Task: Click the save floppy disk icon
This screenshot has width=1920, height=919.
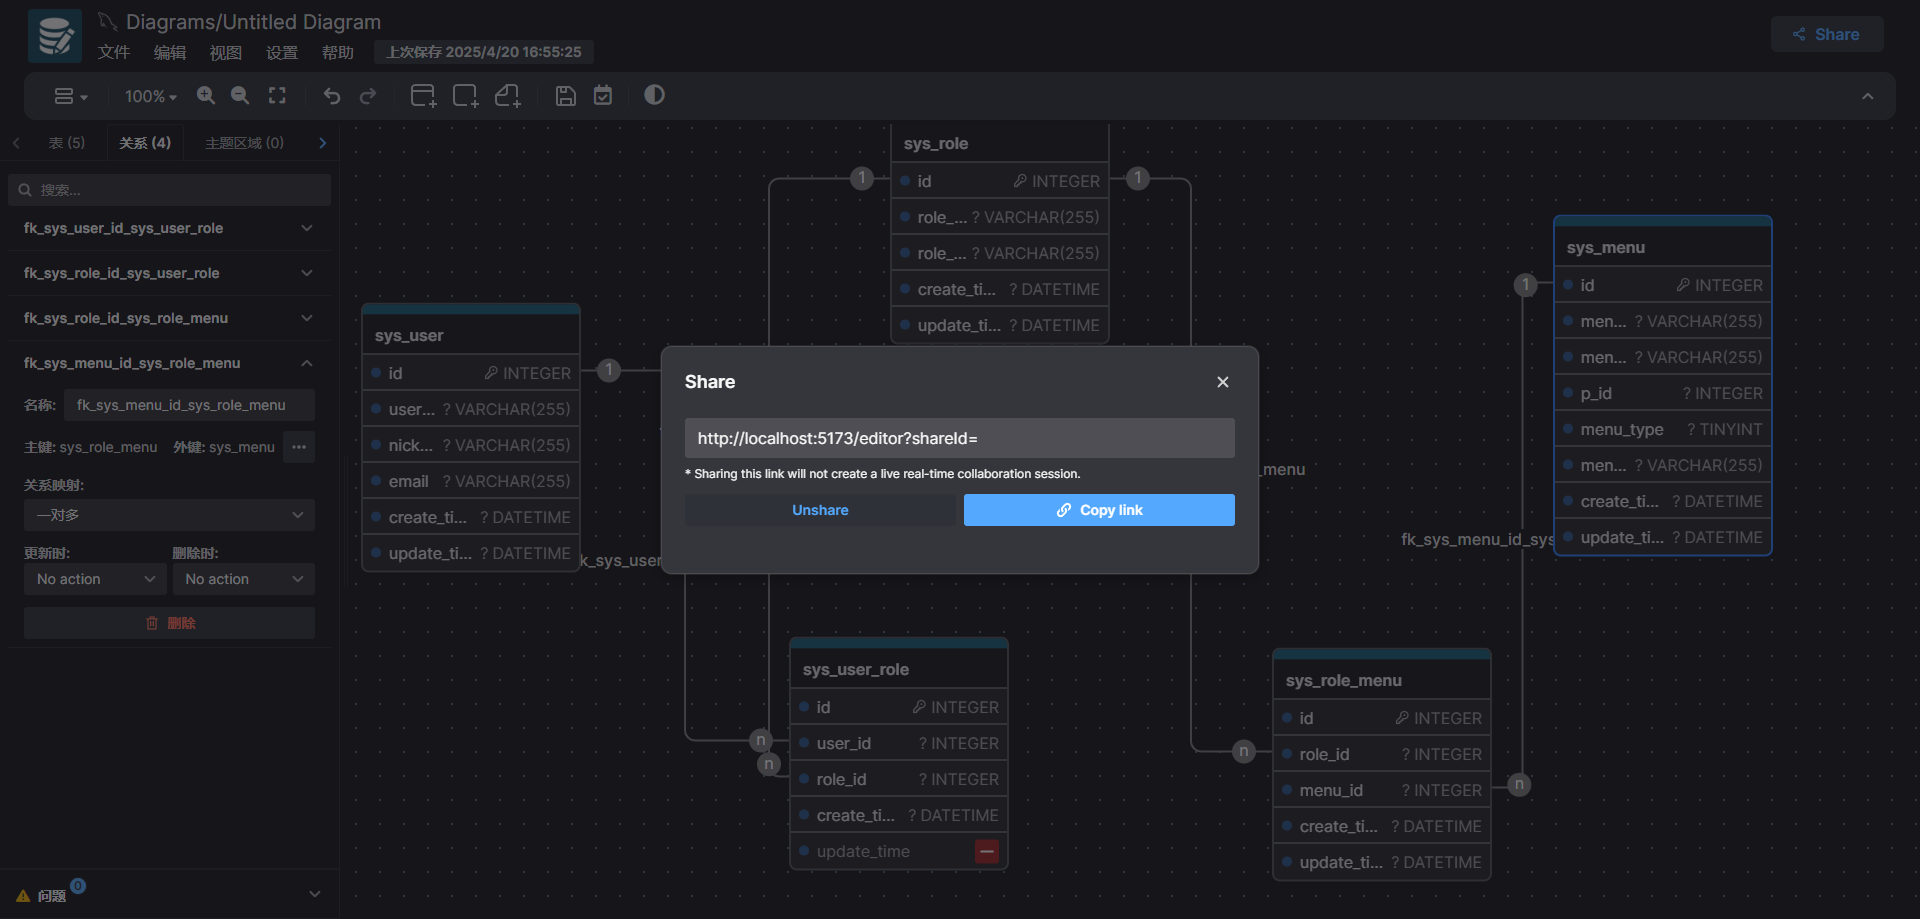Action: pyautogui.click(x=566, y=96)
